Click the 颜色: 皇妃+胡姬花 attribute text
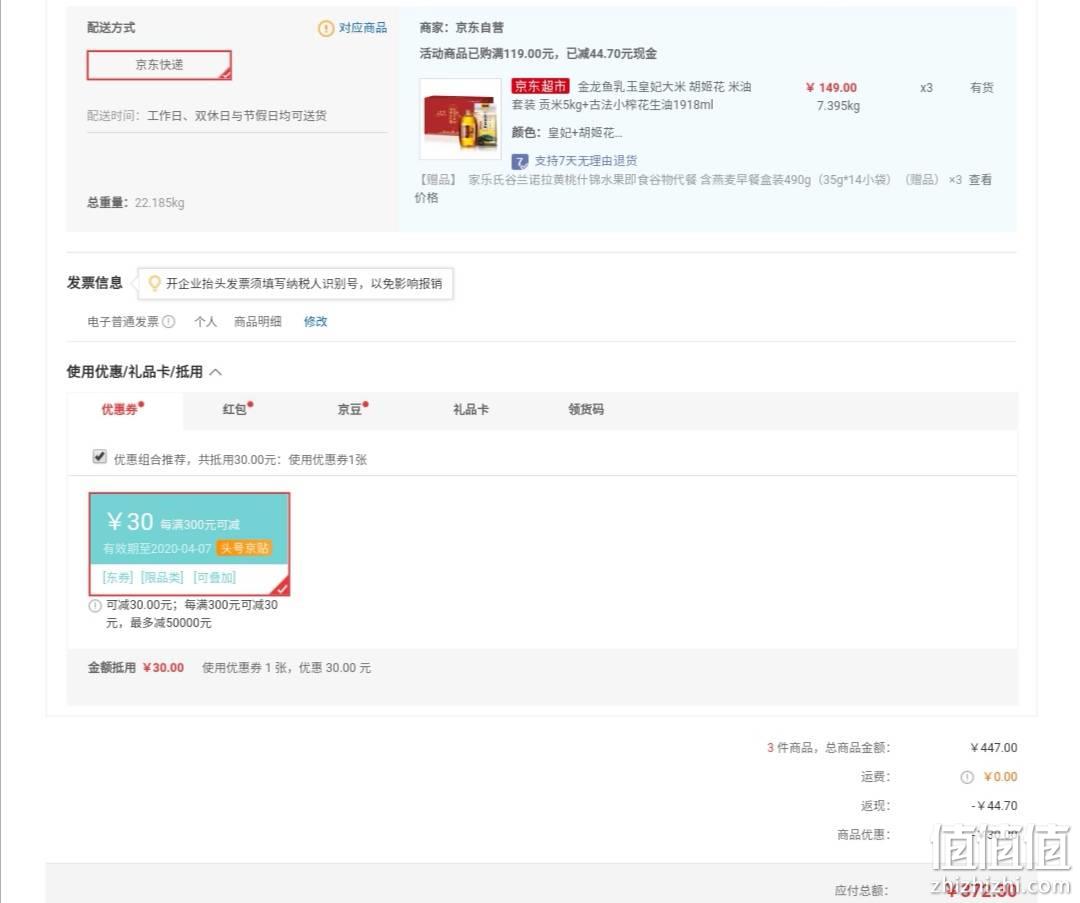Screen dimensions: 1080x903 point(567,132)
